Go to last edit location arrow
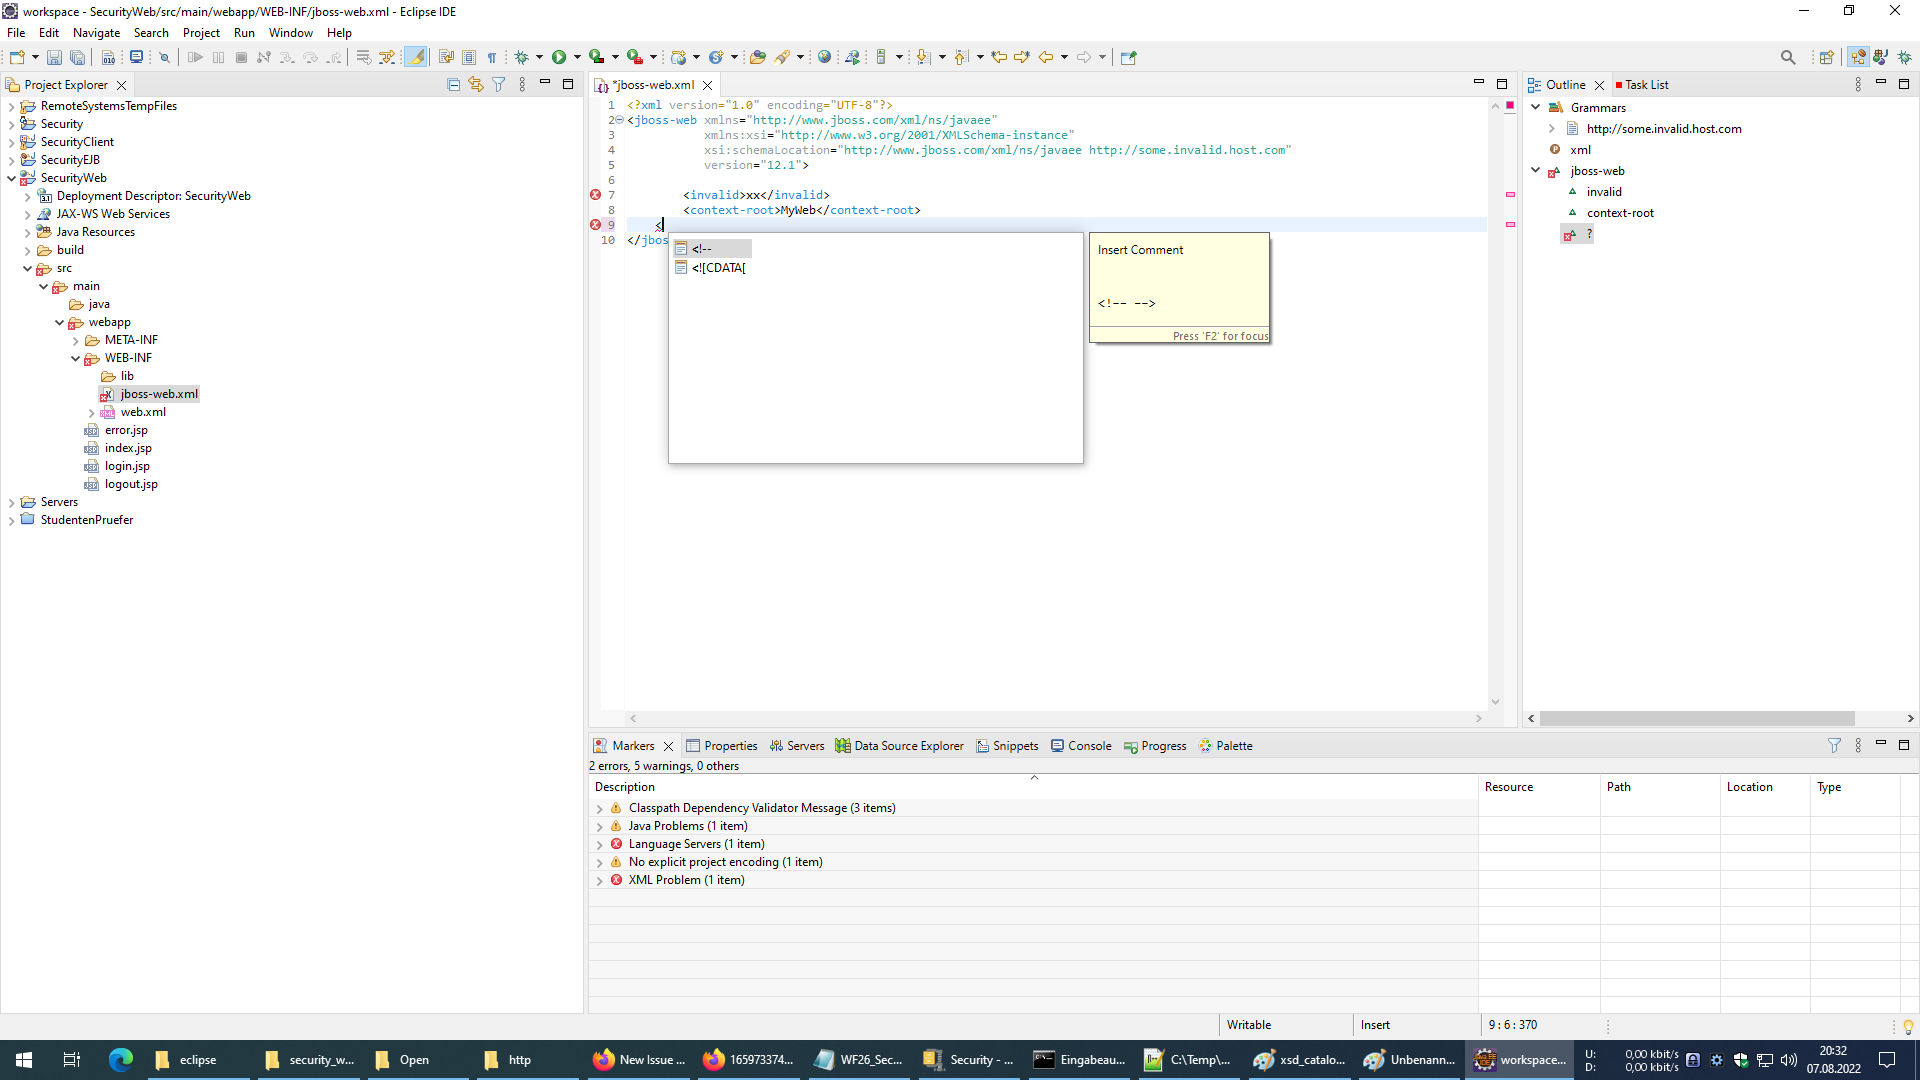This screenshot has height=1080, width=1920. pyautogui.click(x=998, y=57)
